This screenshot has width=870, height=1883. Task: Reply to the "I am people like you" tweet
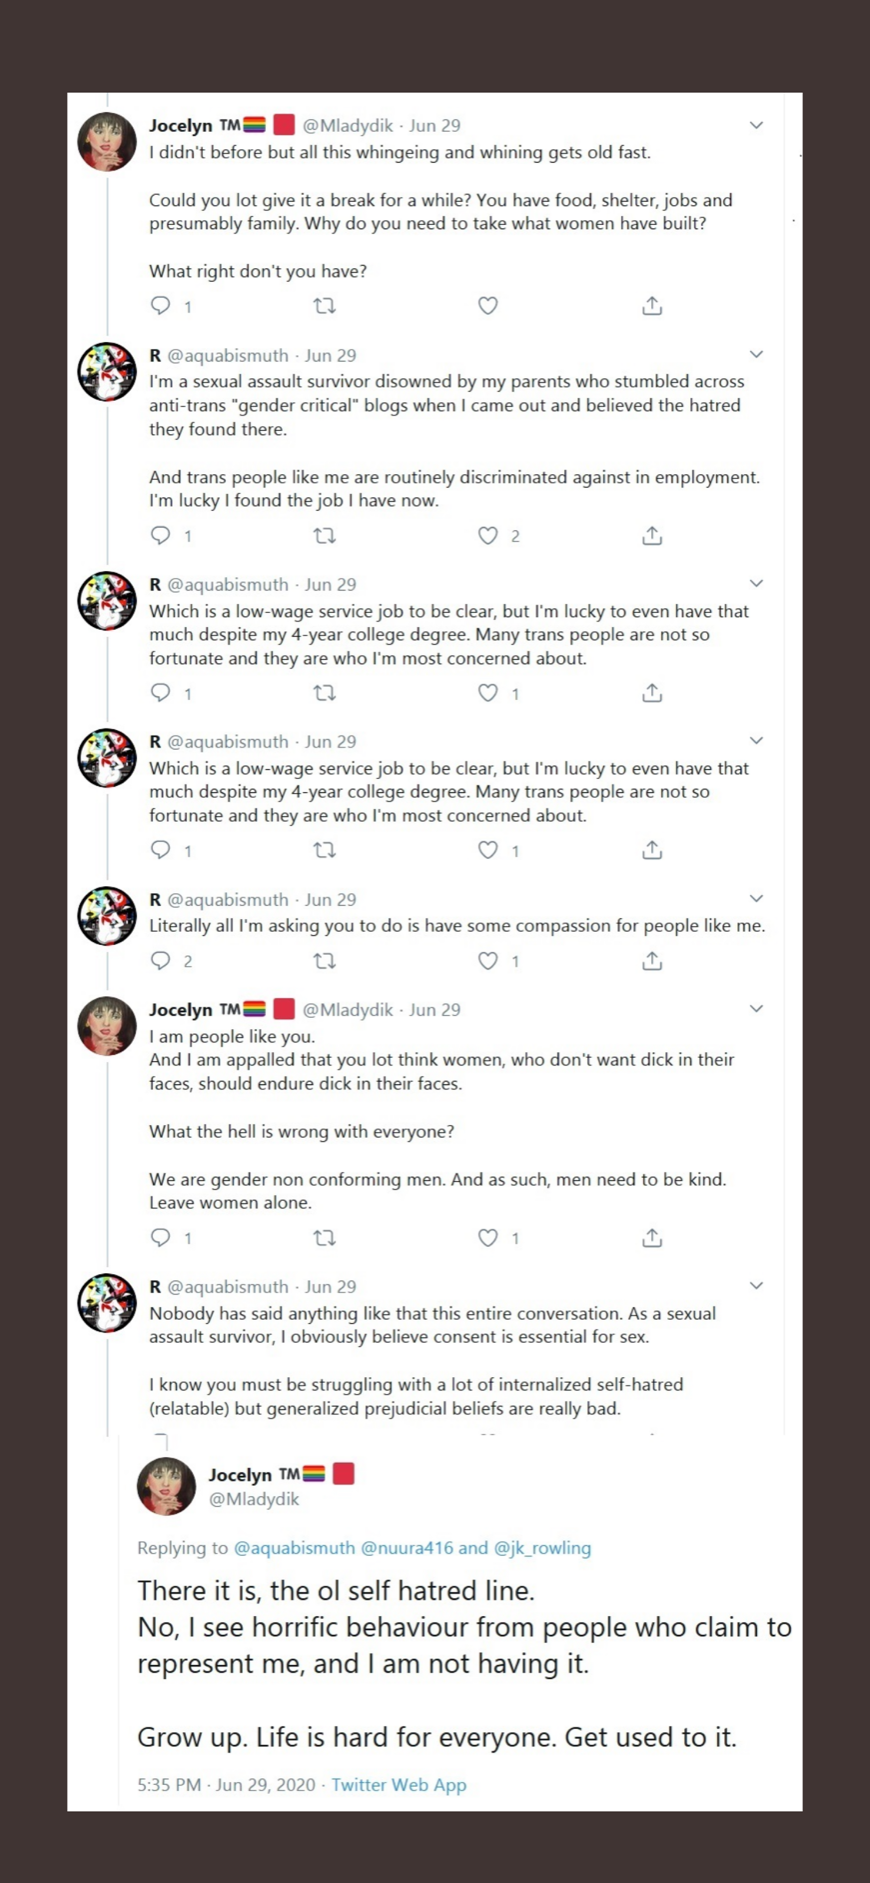(x=160, y=1238)
